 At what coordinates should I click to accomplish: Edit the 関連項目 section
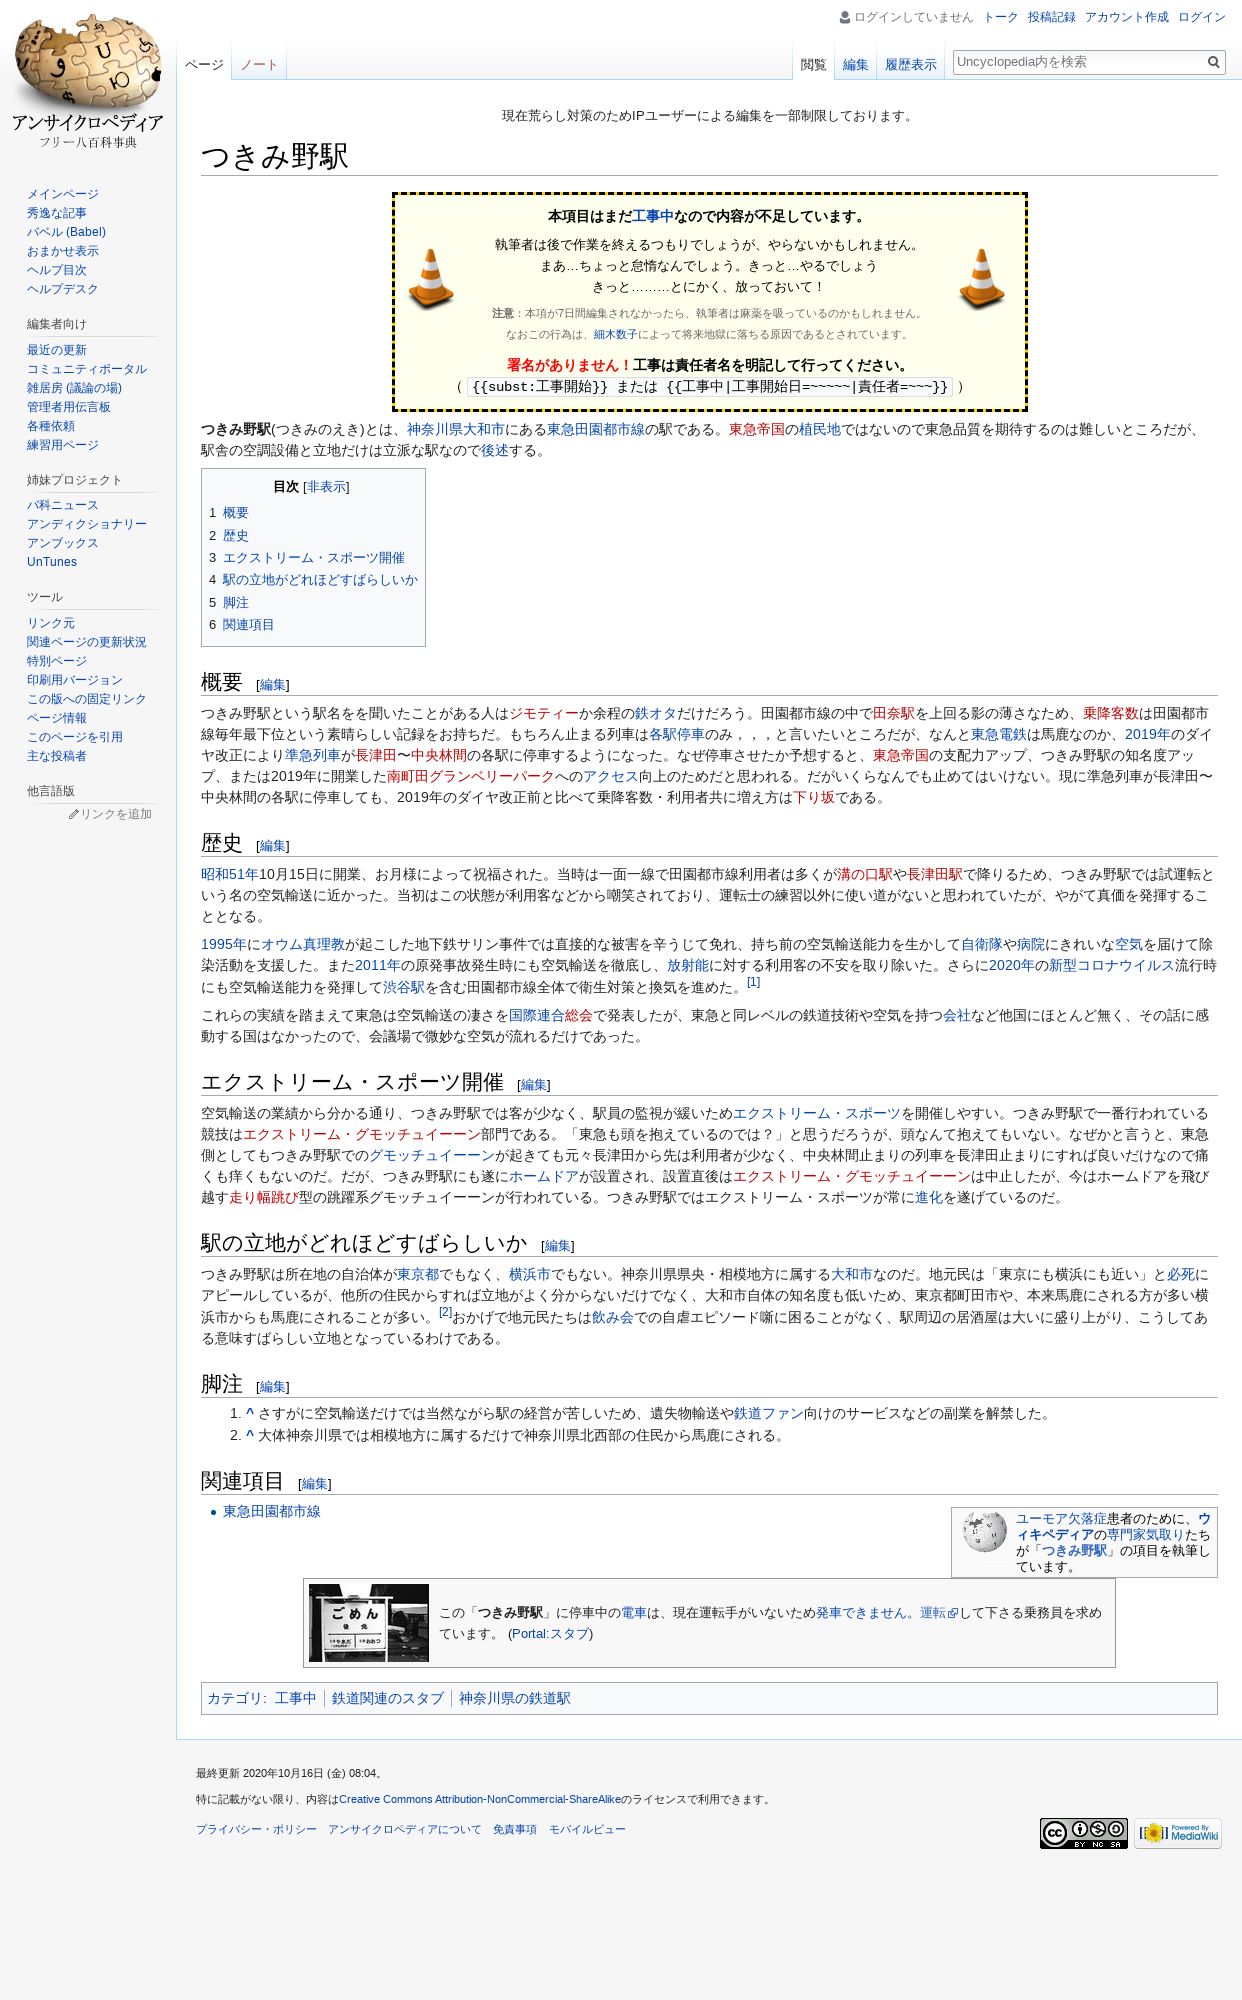(314, 1484)
